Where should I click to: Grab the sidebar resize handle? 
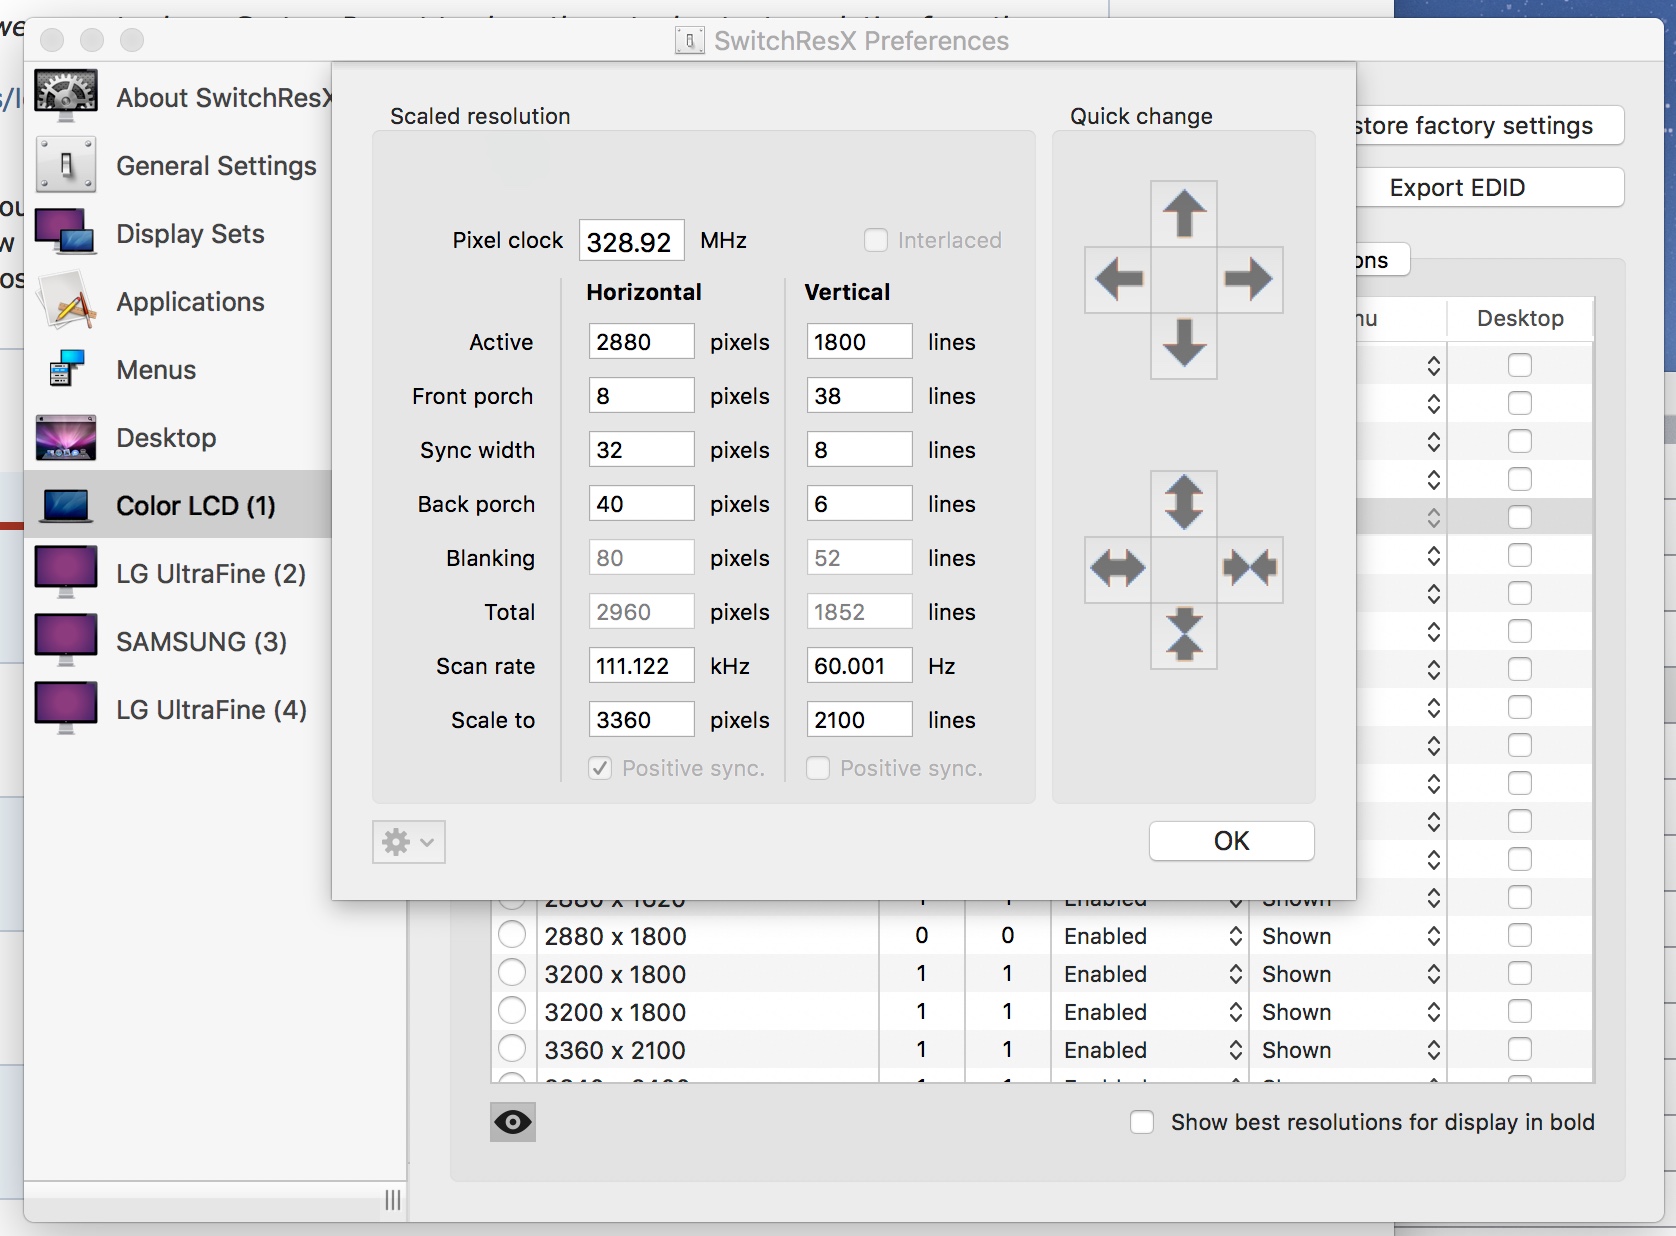click(x=393, y=1200)
